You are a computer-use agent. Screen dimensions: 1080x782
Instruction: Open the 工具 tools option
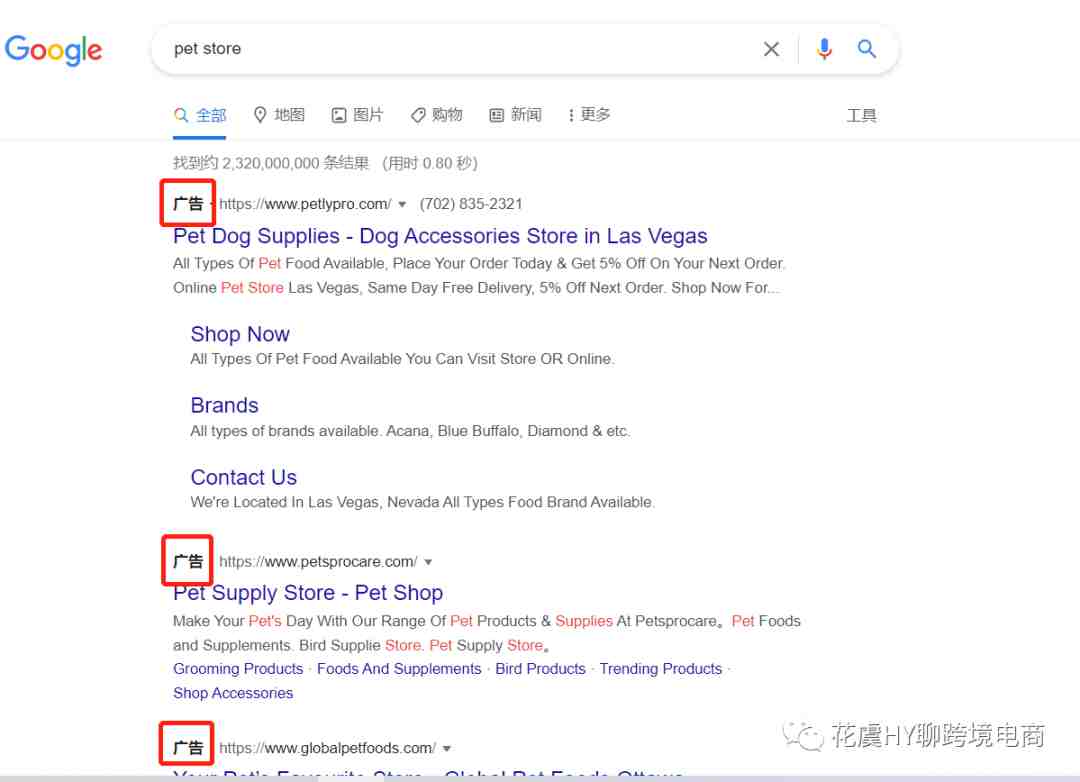pyautogui.click(x=862, y=116)
